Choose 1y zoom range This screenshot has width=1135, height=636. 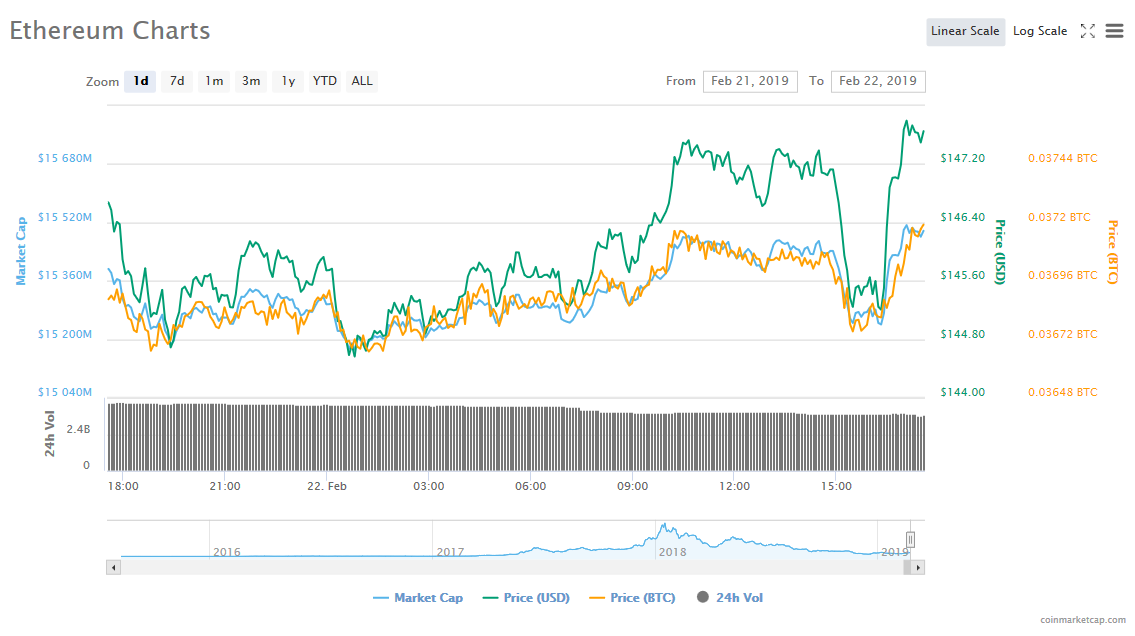click(288, 81)
